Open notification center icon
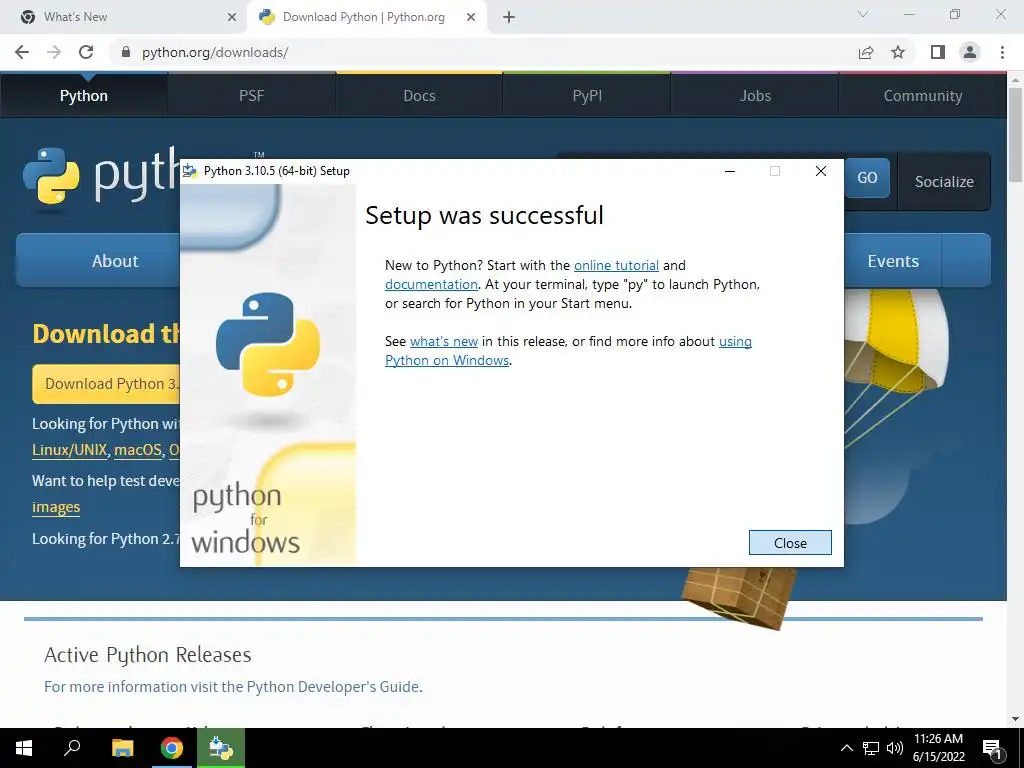Screen dimensions: 1024x768 (993, 748)
